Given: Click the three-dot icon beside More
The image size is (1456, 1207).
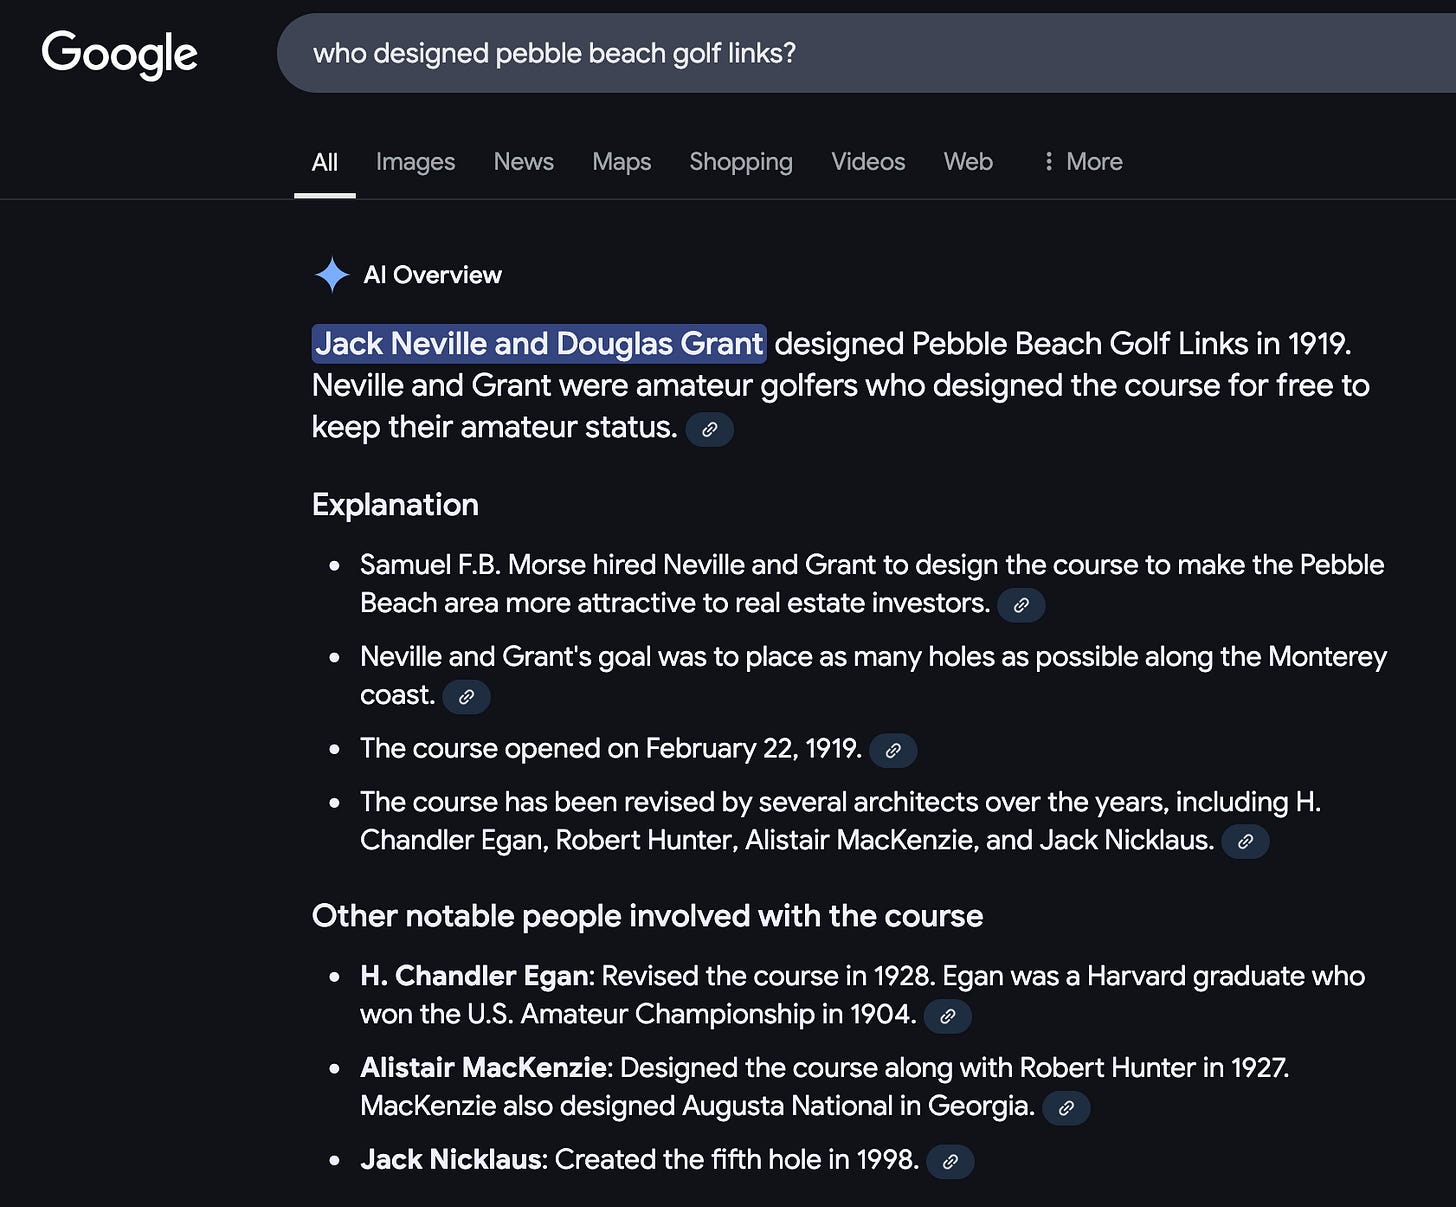Looking at the screenshot, I should tap(1048, 162).
